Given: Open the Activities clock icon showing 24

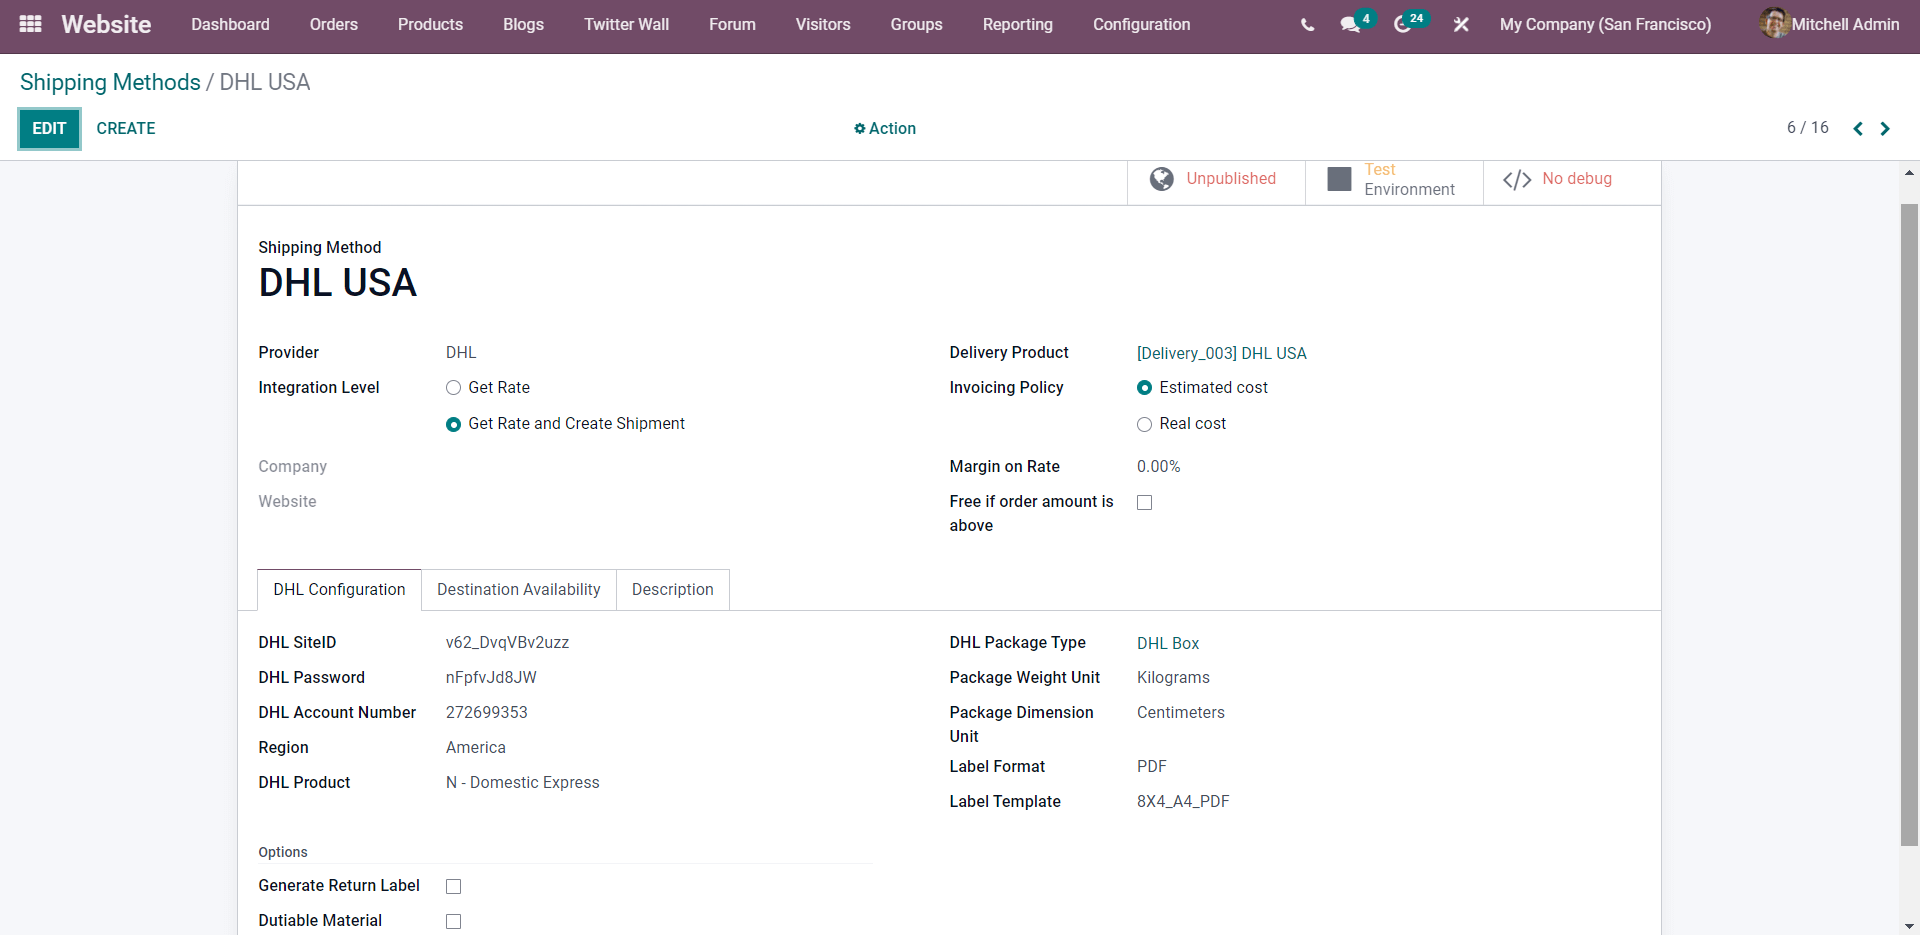Looking at the screenshot, I should [x=1405, y=24].
